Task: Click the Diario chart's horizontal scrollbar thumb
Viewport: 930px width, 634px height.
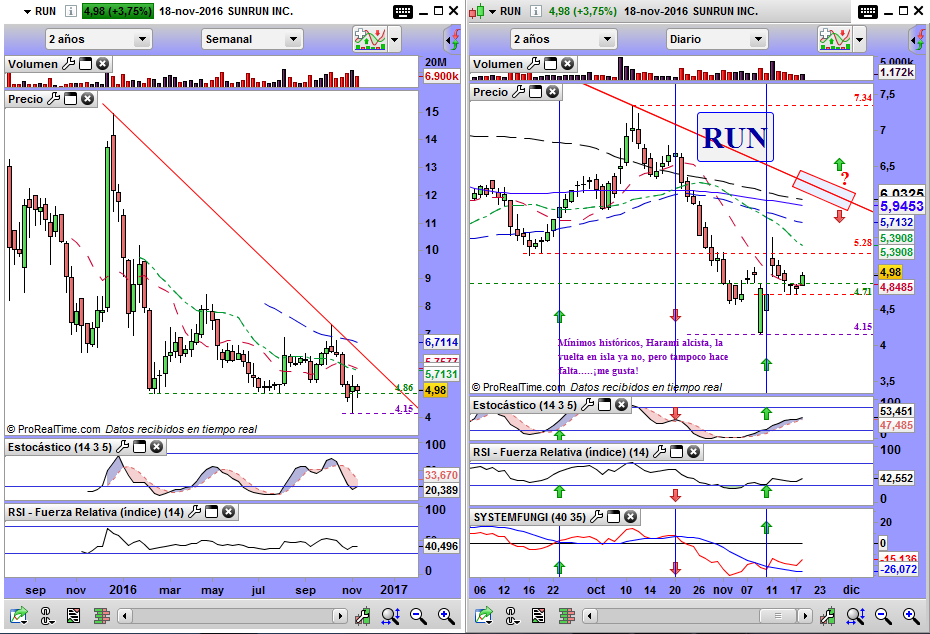Action: coord(778,616)
